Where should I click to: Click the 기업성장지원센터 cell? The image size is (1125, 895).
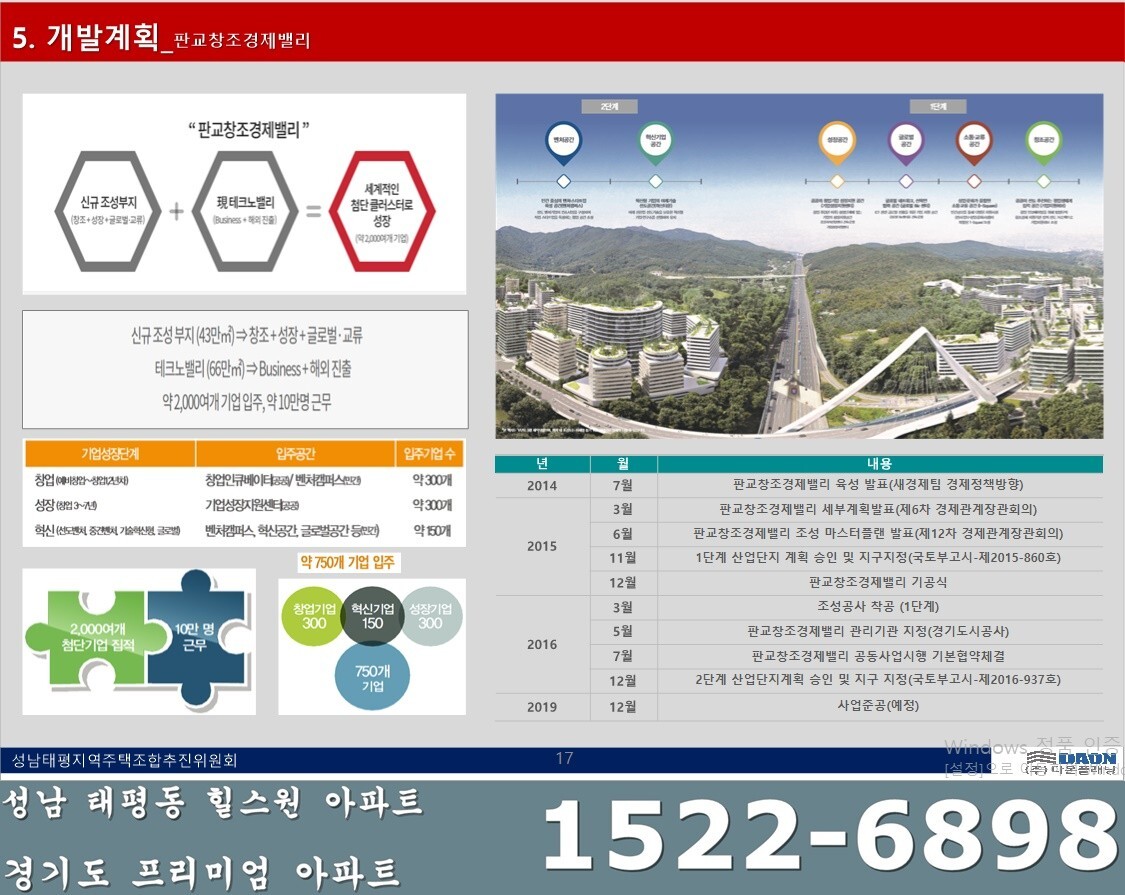[252, 505]
